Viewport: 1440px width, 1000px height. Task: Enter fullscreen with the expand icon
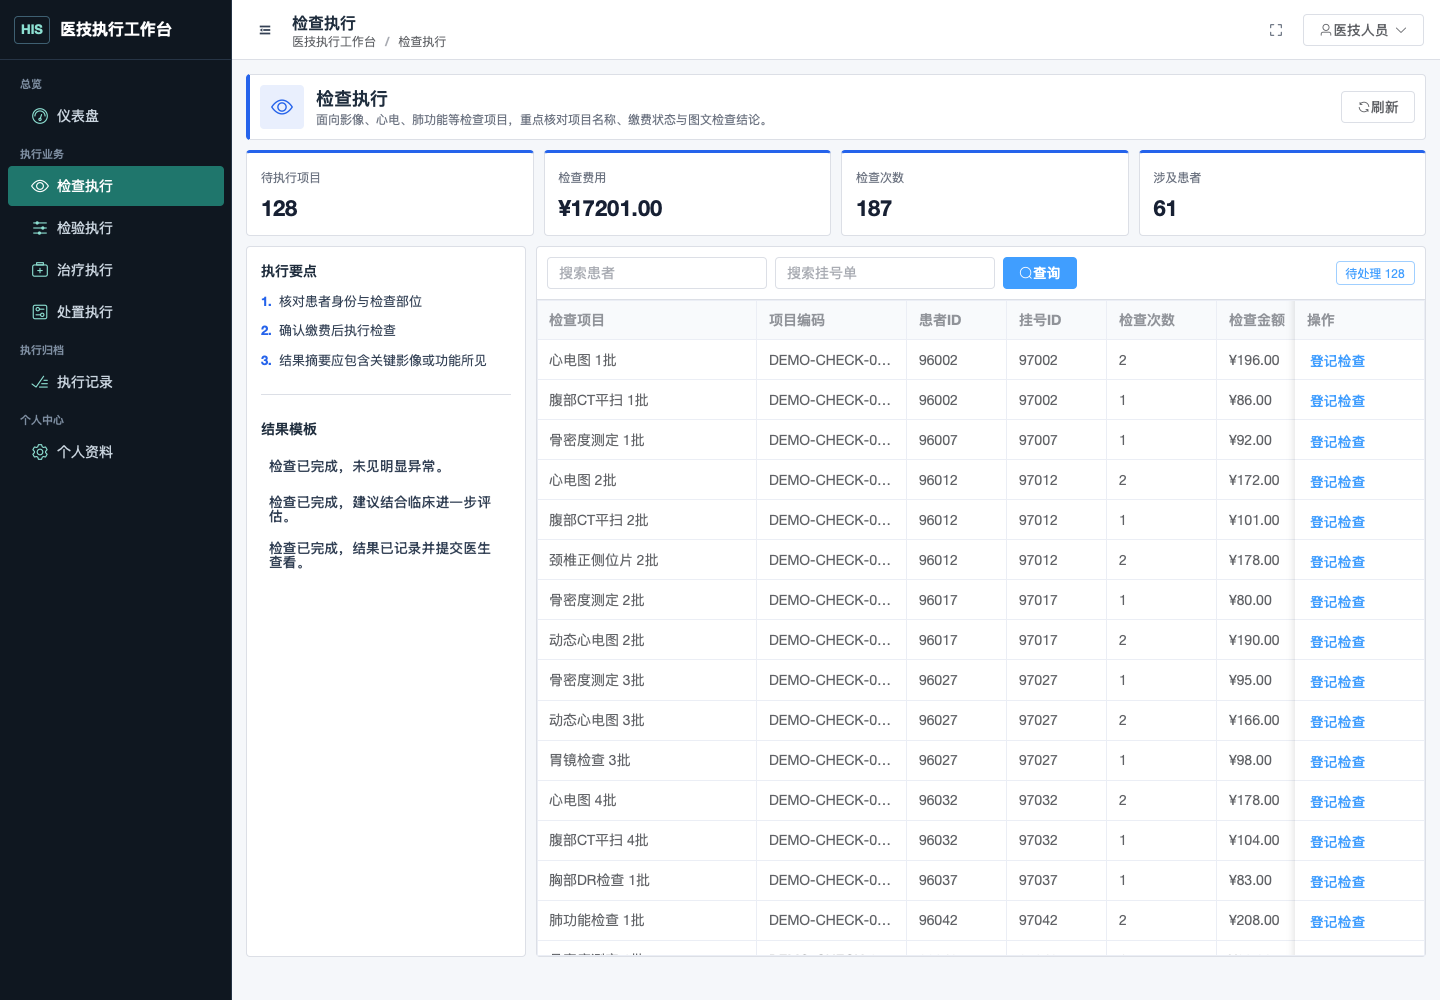tap(1276, 30)
